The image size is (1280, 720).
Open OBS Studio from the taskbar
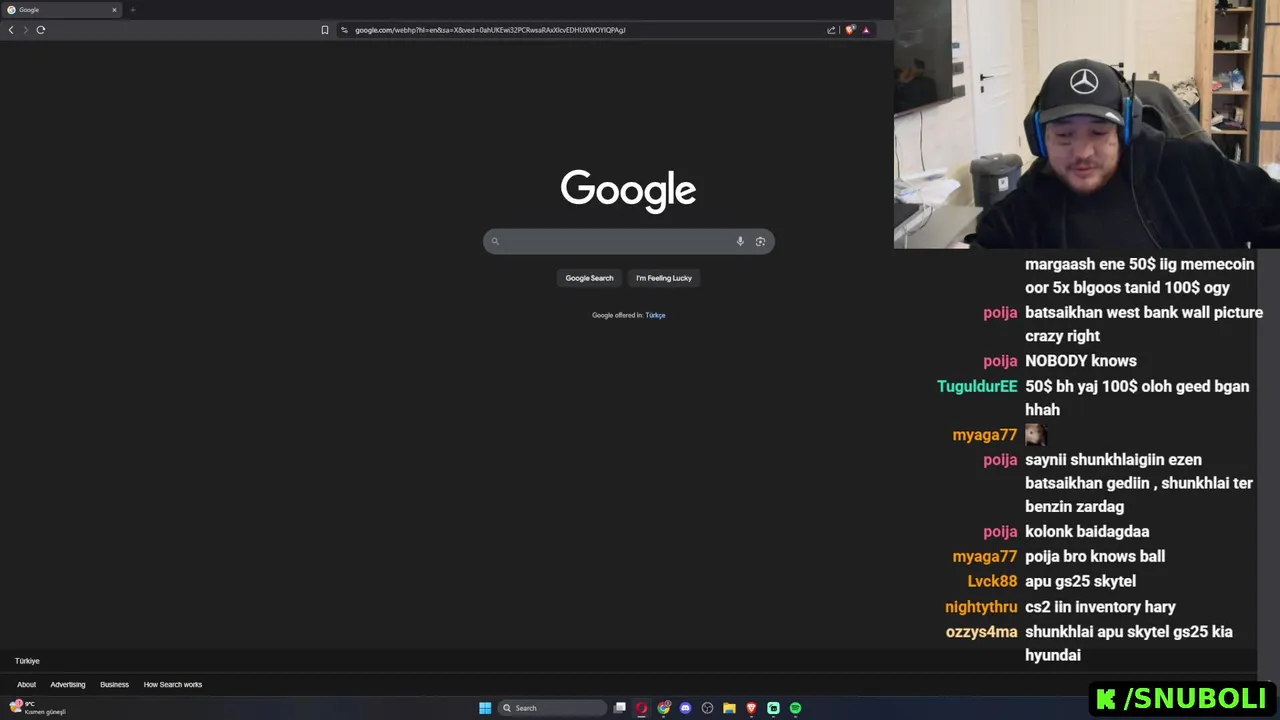coord(708,708)
